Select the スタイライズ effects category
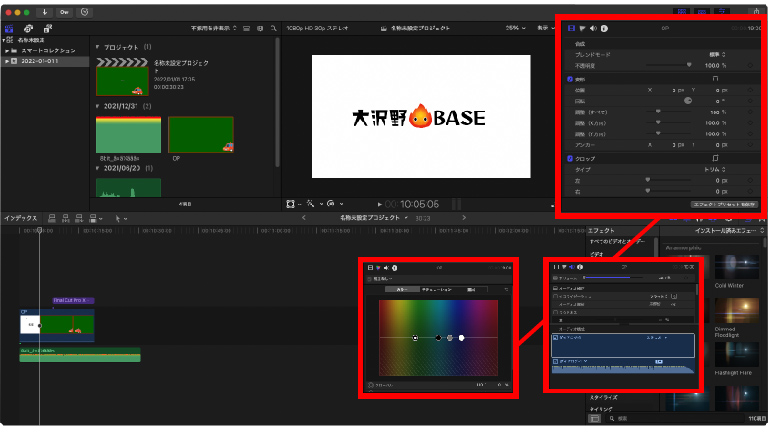Screen dimensions: 768x432 [603, 397]
